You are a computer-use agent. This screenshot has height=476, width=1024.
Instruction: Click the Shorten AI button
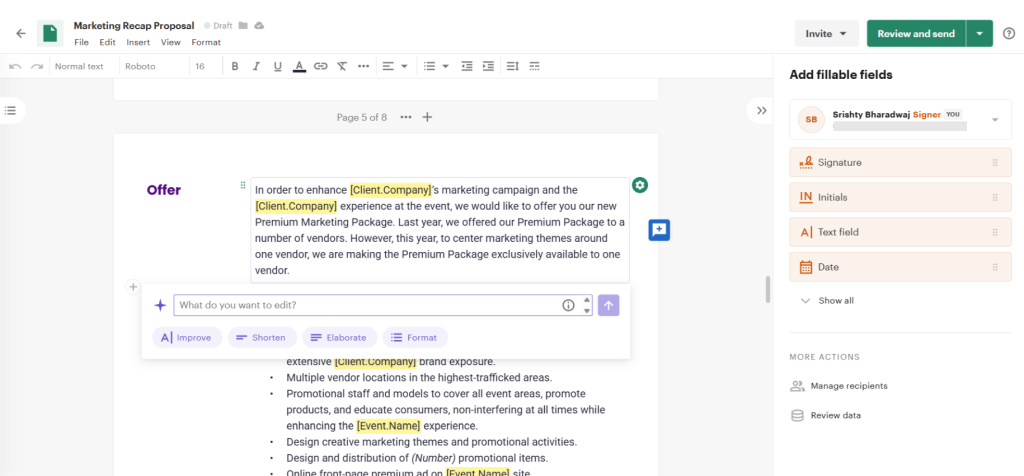[261, 338]
